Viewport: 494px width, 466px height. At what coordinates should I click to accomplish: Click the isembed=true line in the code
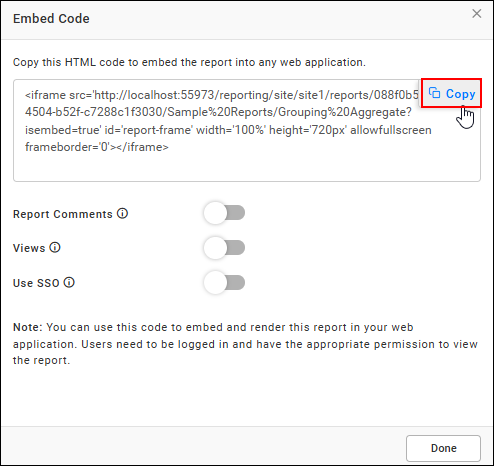point(228,130)
